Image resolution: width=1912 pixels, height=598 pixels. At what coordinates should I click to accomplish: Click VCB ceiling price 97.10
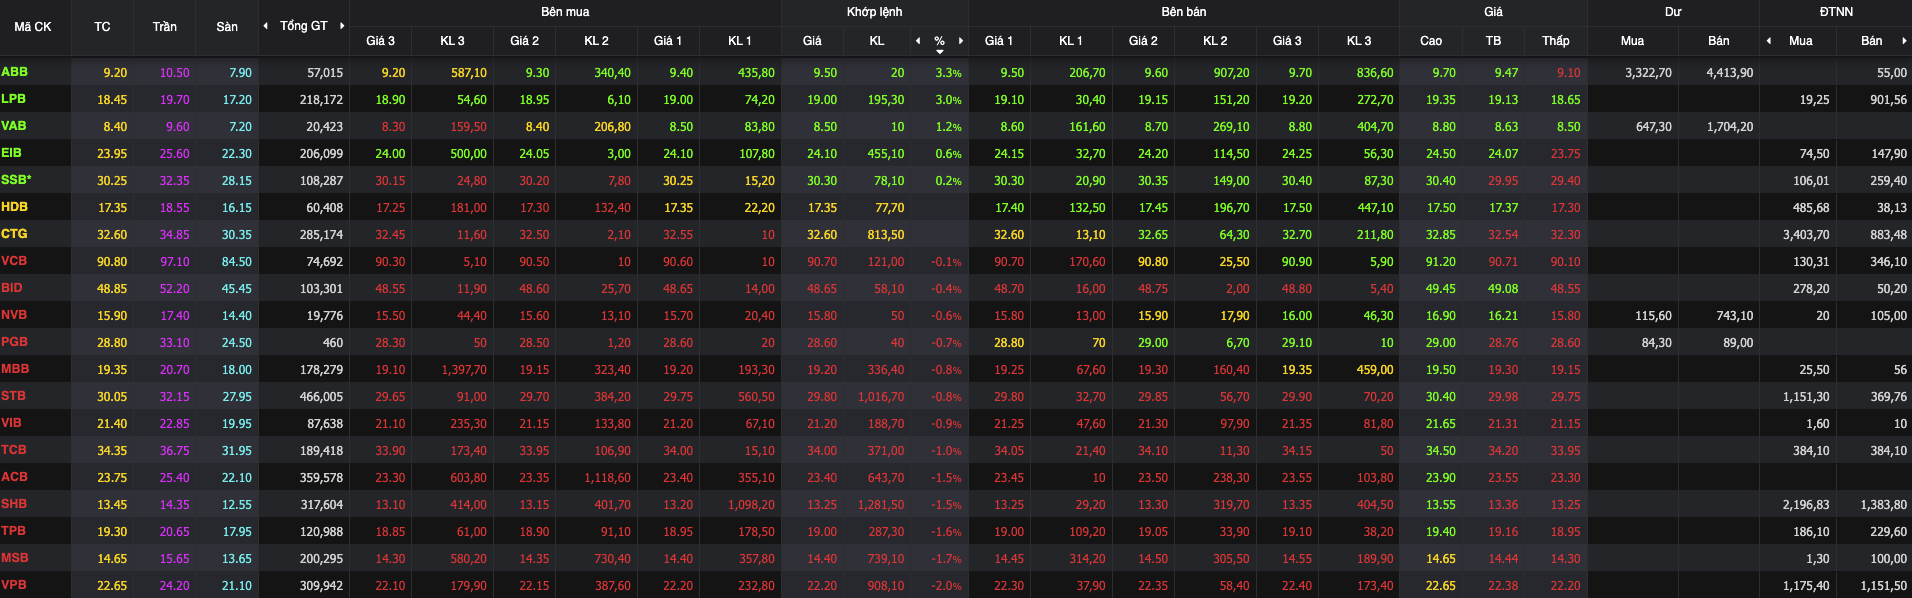pyautogui.click(x=175, y=262)
